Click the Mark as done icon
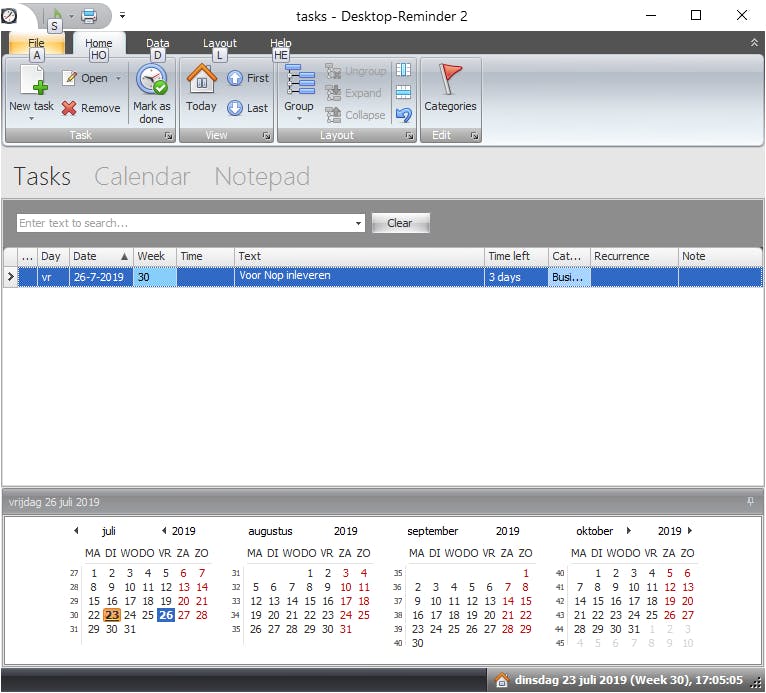The height and width of the screenshot is (693, 766). pyautogui.click(x=152, y=79)
